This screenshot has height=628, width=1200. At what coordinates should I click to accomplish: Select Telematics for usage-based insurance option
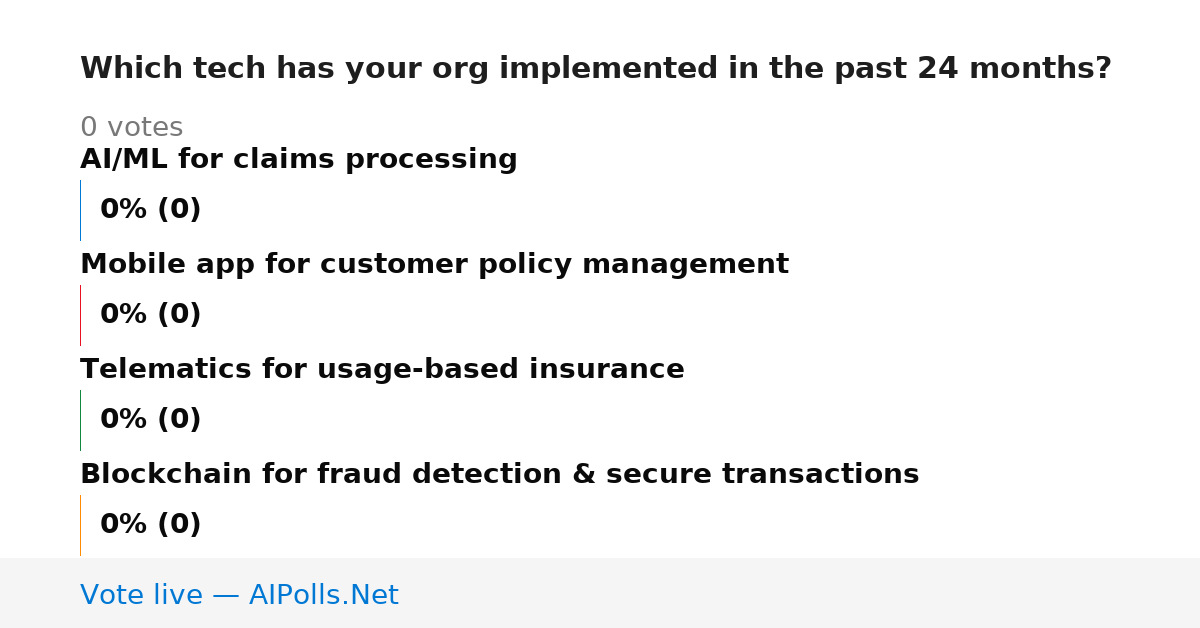pyautogui.click(x=382, y=370)
